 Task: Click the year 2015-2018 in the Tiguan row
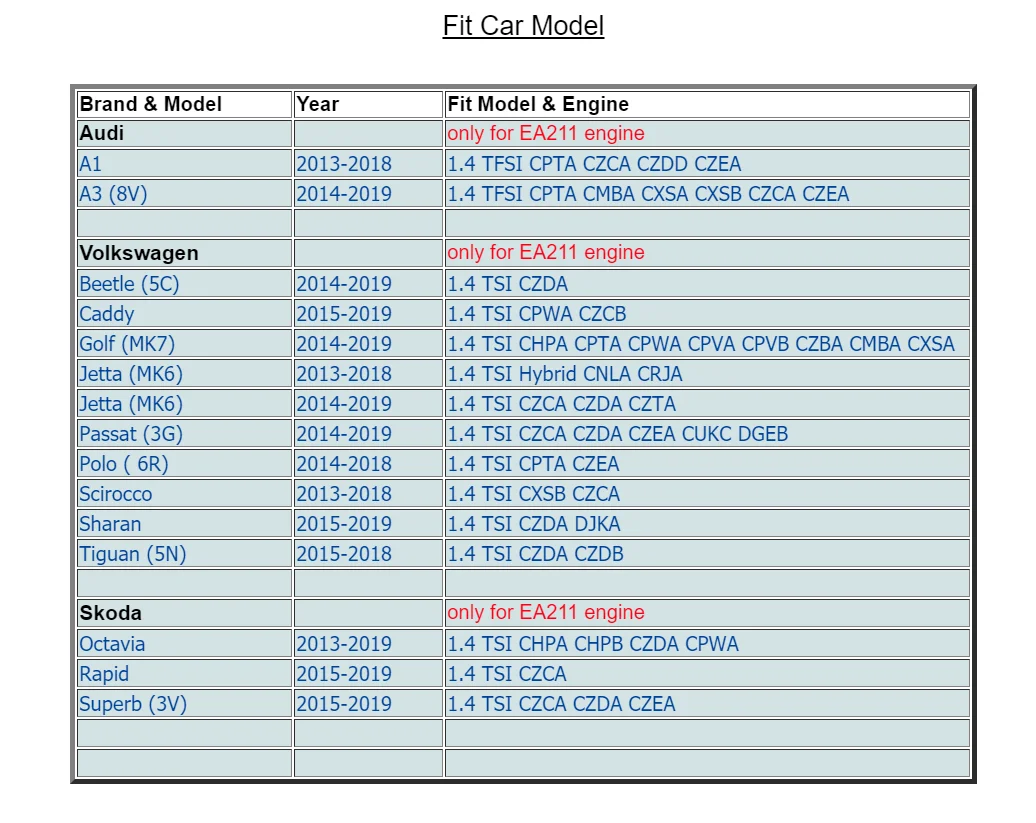[368, 554]
